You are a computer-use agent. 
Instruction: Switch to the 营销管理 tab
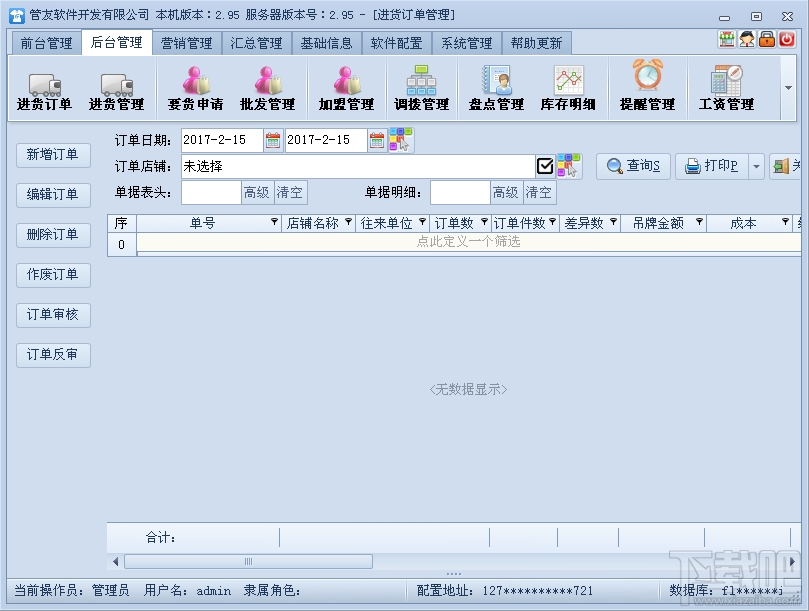[x=186, y=42]
